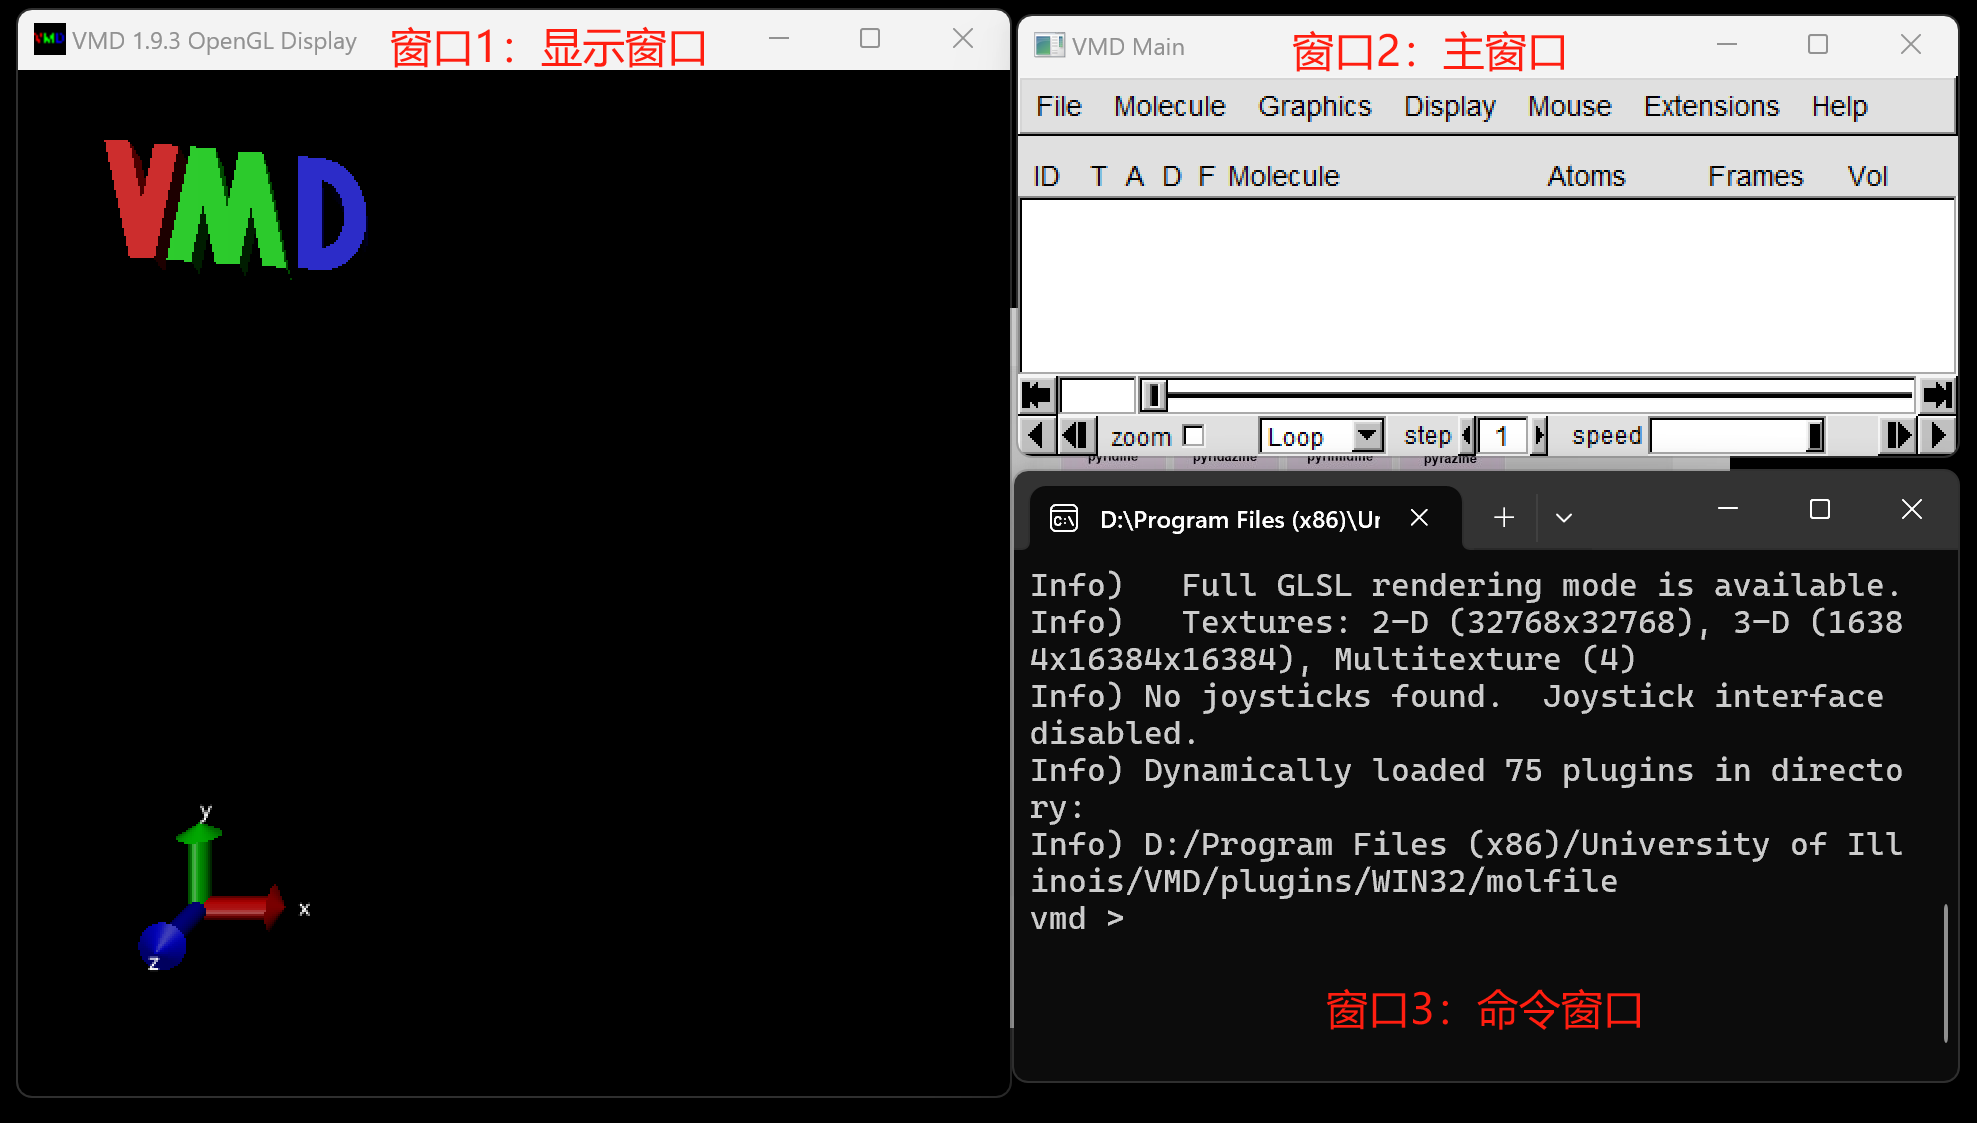
Task: Click the current frame number field
Action: pyautogui.click(x=1097, y=395)
